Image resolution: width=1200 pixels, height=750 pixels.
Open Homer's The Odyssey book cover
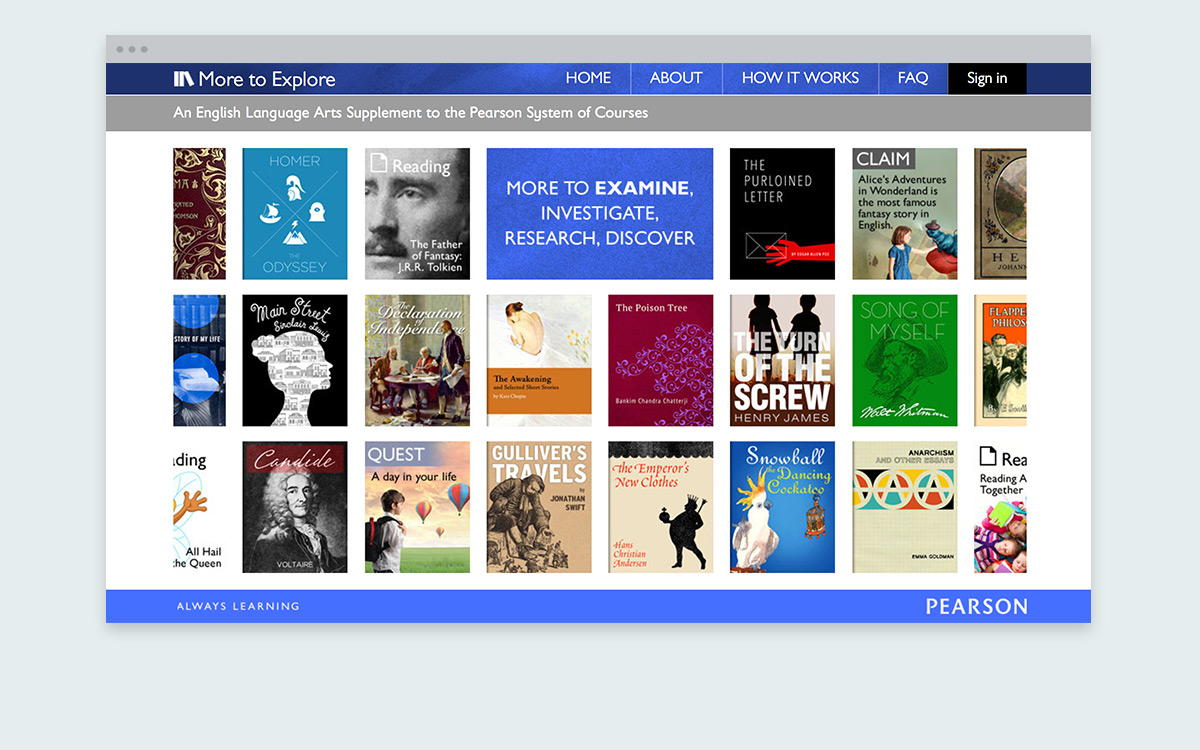(295, 214)
